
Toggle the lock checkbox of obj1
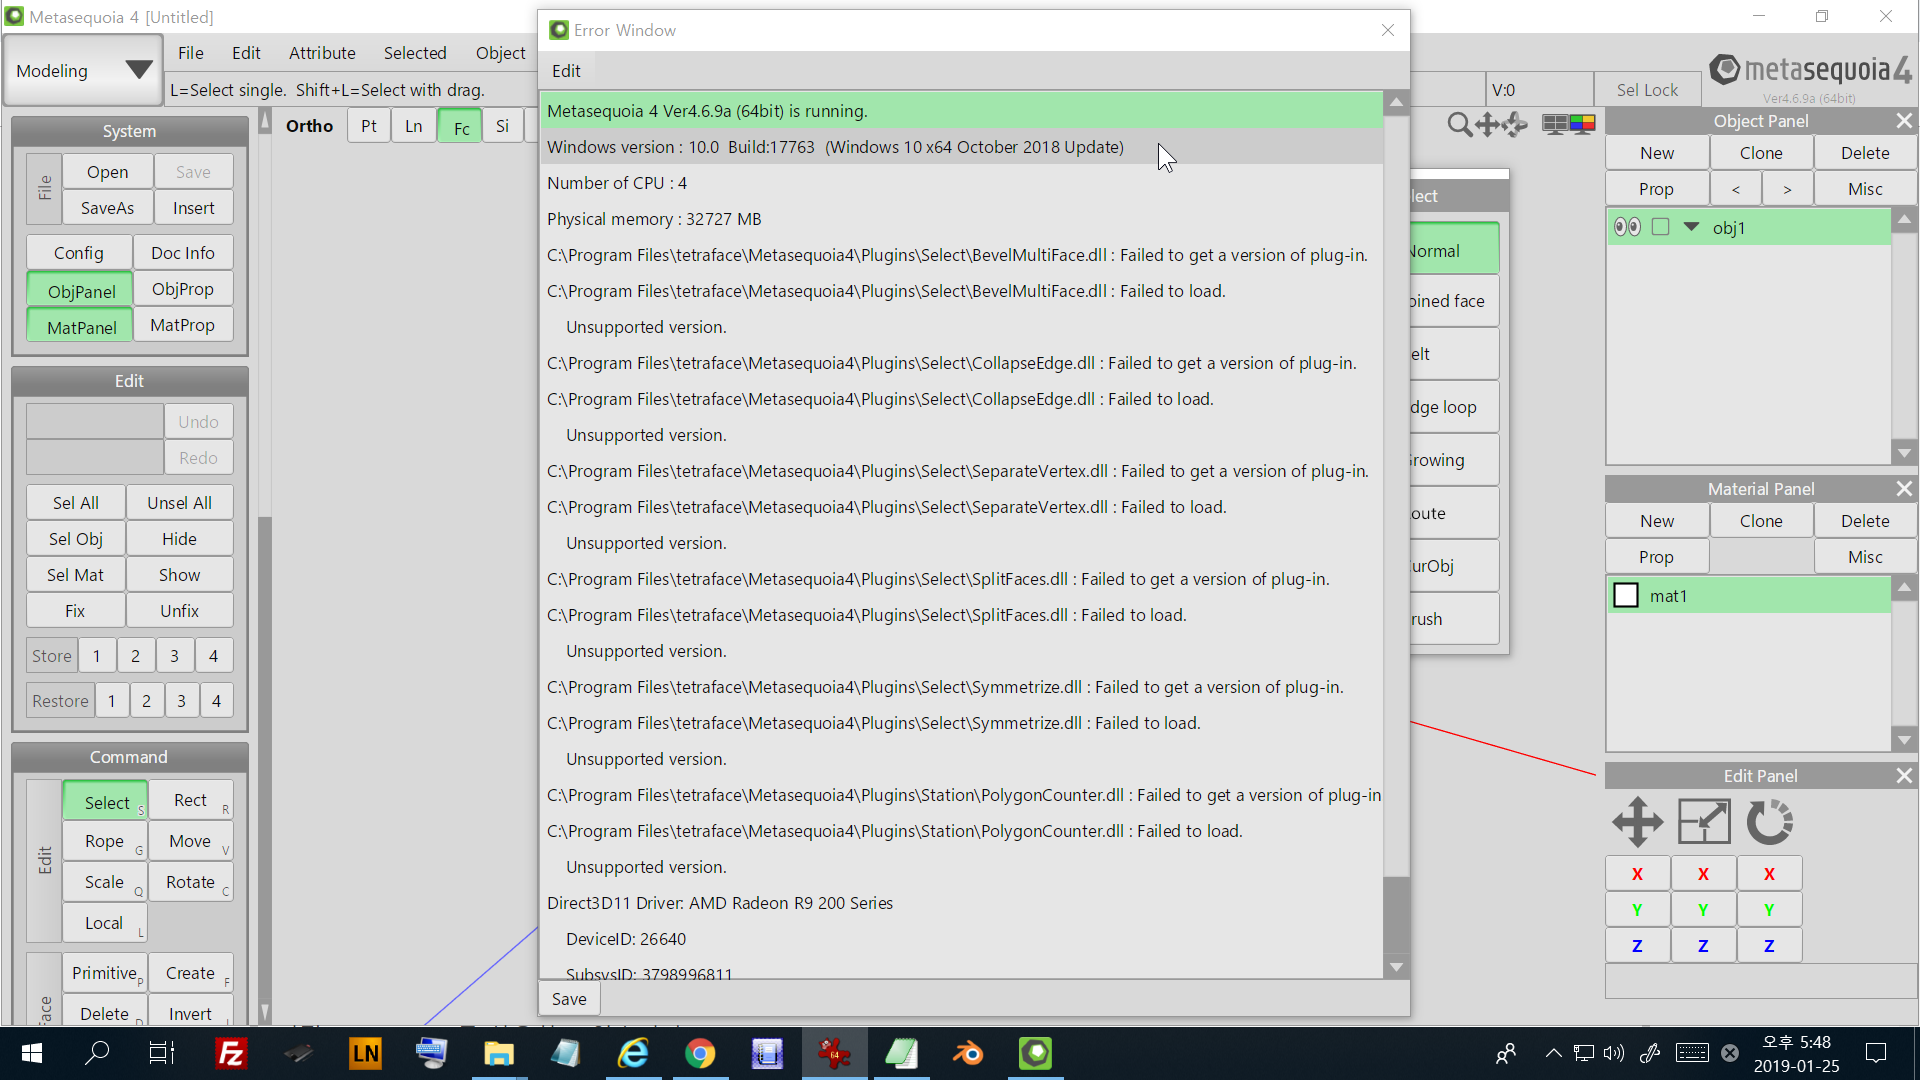(1660, 227)
